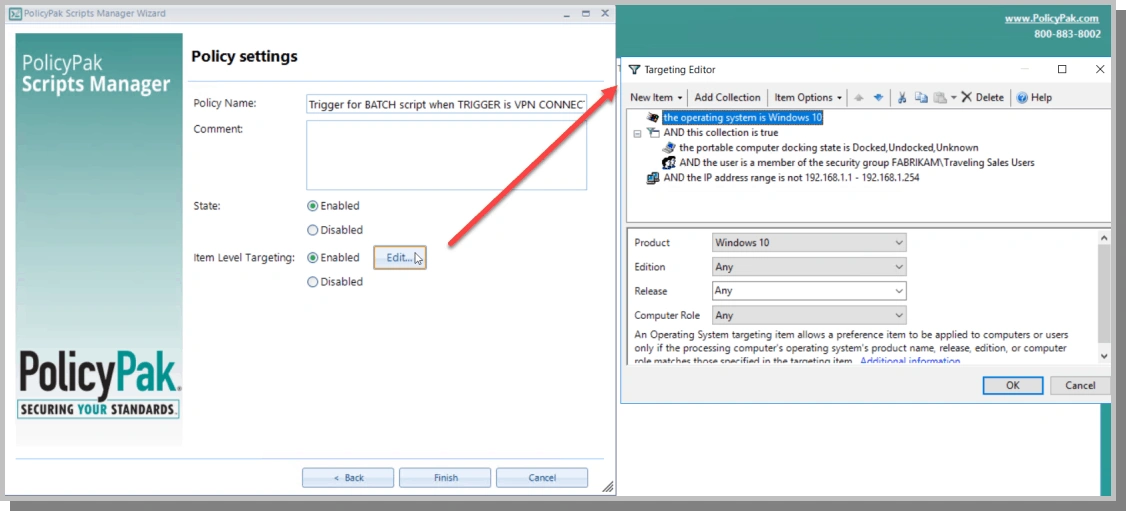Viewport: 1136px width, 521px height.
Task: Click the Cut scissors icon
Action: (x=902, y=98)
